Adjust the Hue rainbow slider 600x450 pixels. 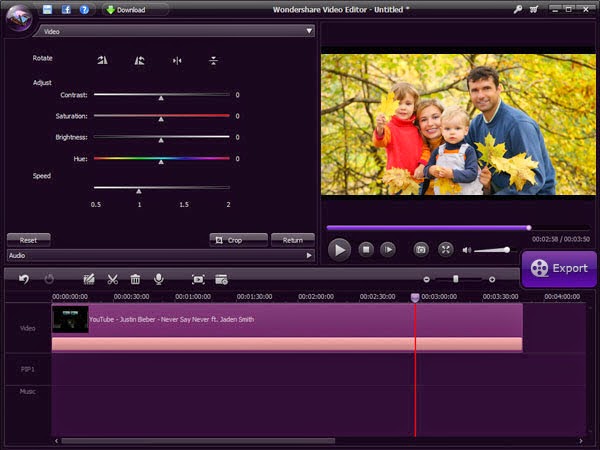click(x=161, y=159)
